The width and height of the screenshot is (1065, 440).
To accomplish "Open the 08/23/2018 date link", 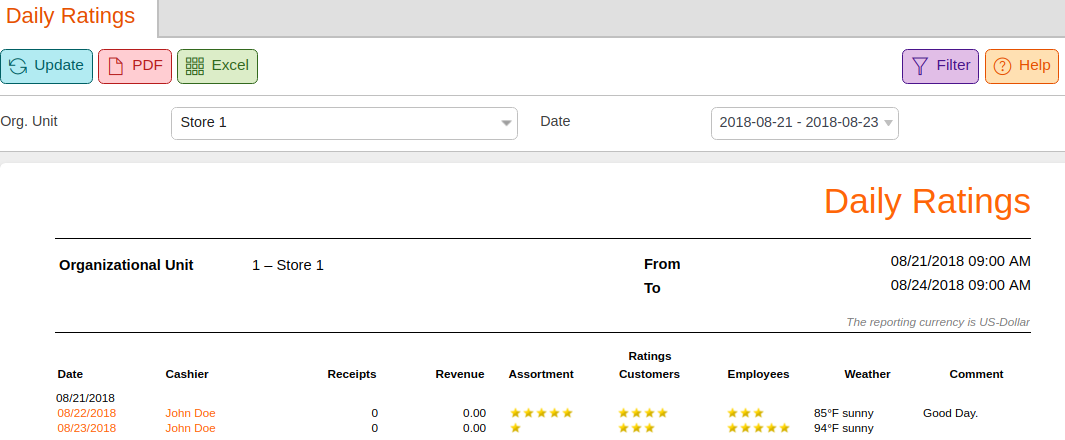I will 86,428.
